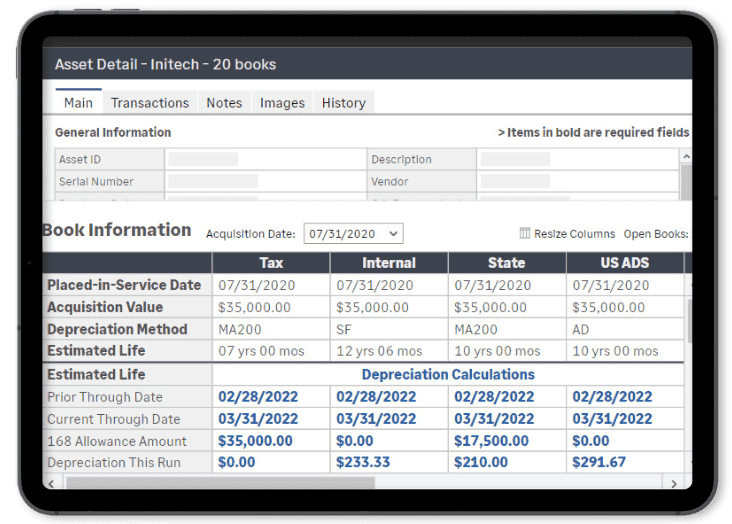Open the Transactions tab
The width and height of the screenshot is (732, 524).
pos(150,103)
